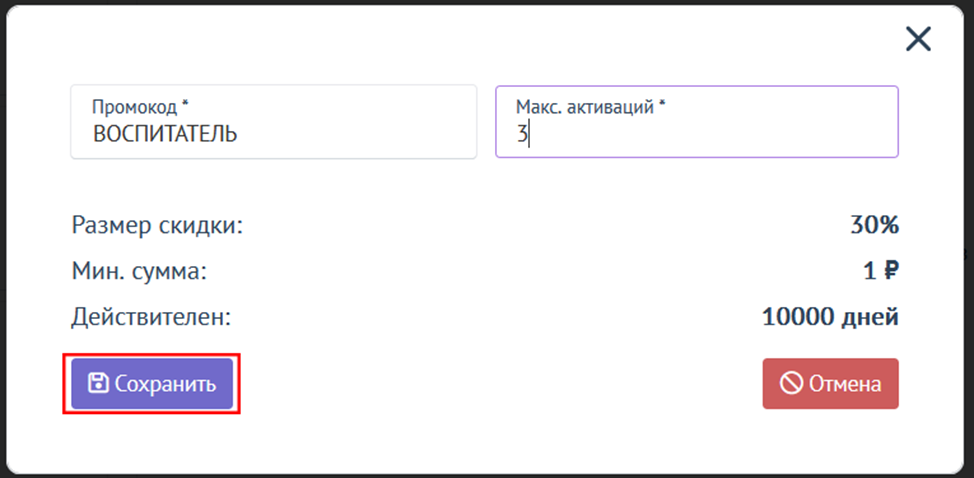Click the floppy disk icon on Сохранить

point(98,384)
